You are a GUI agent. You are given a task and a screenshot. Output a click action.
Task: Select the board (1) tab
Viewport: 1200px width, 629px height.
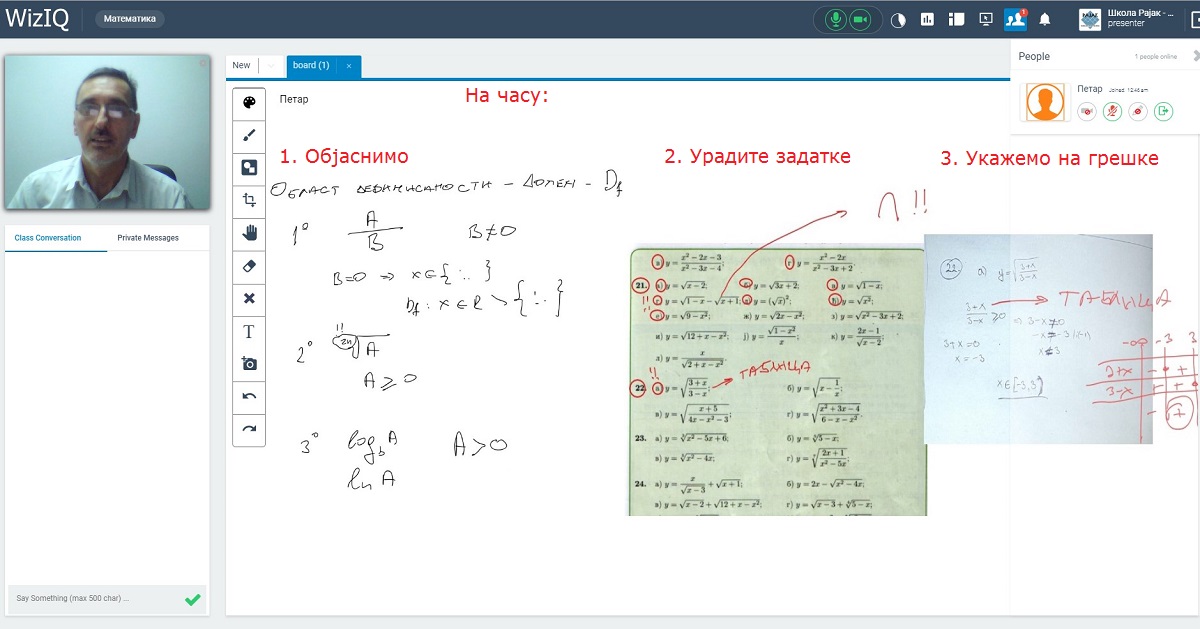pyautogui.click(x=311, y=66)
